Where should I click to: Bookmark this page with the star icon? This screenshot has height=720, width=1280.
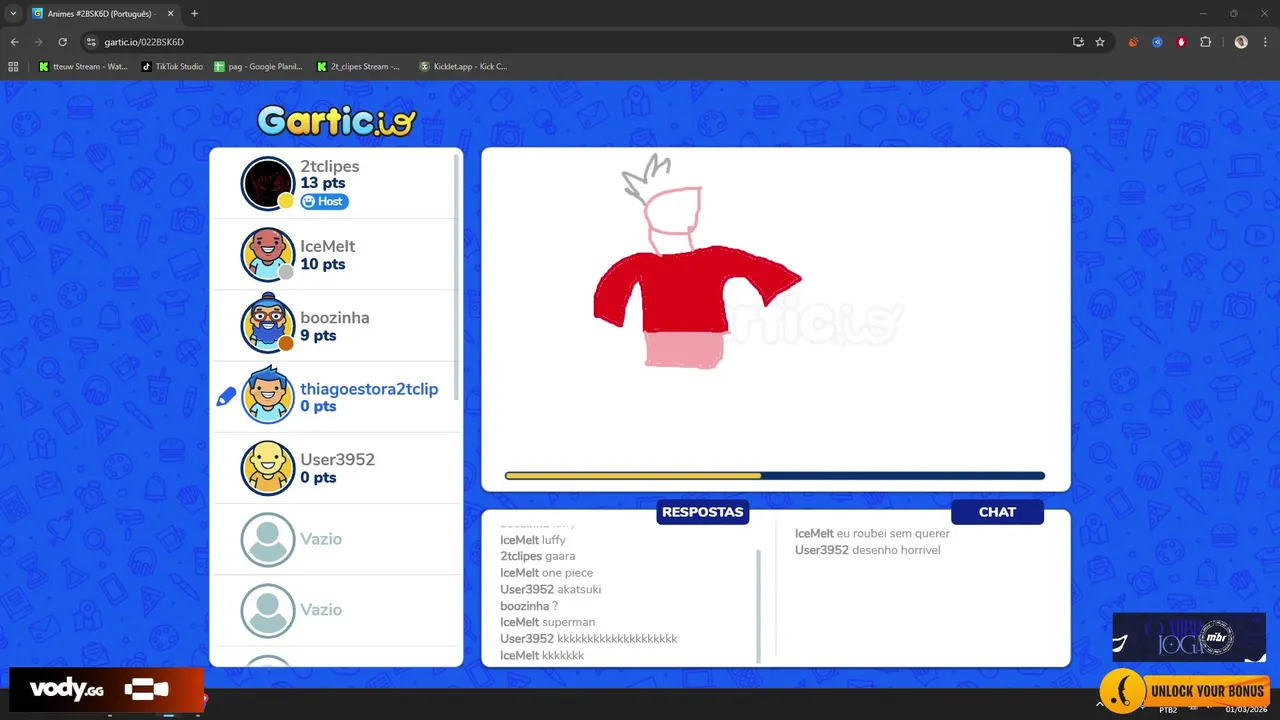(1100, 42)
